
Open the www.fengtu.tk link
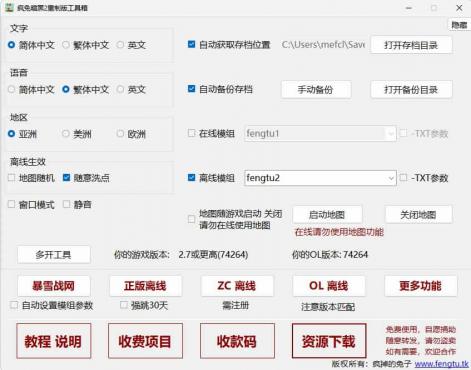pyautogui.click(x=441, y=364)
